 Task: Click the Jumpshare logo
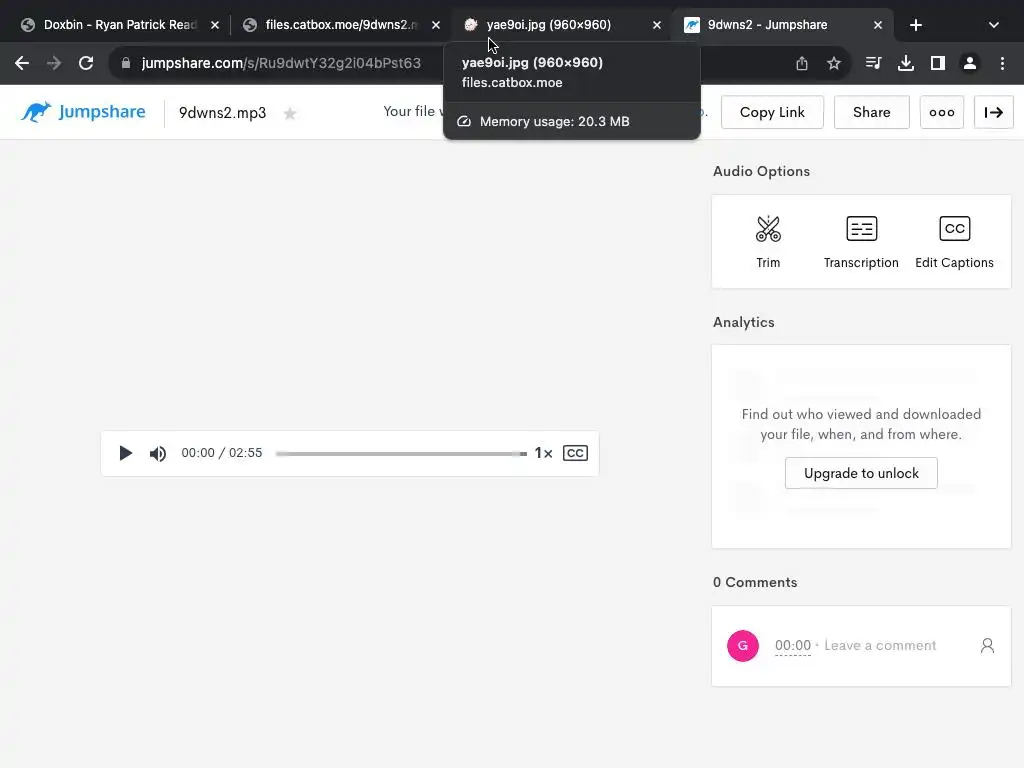point(83,112)
